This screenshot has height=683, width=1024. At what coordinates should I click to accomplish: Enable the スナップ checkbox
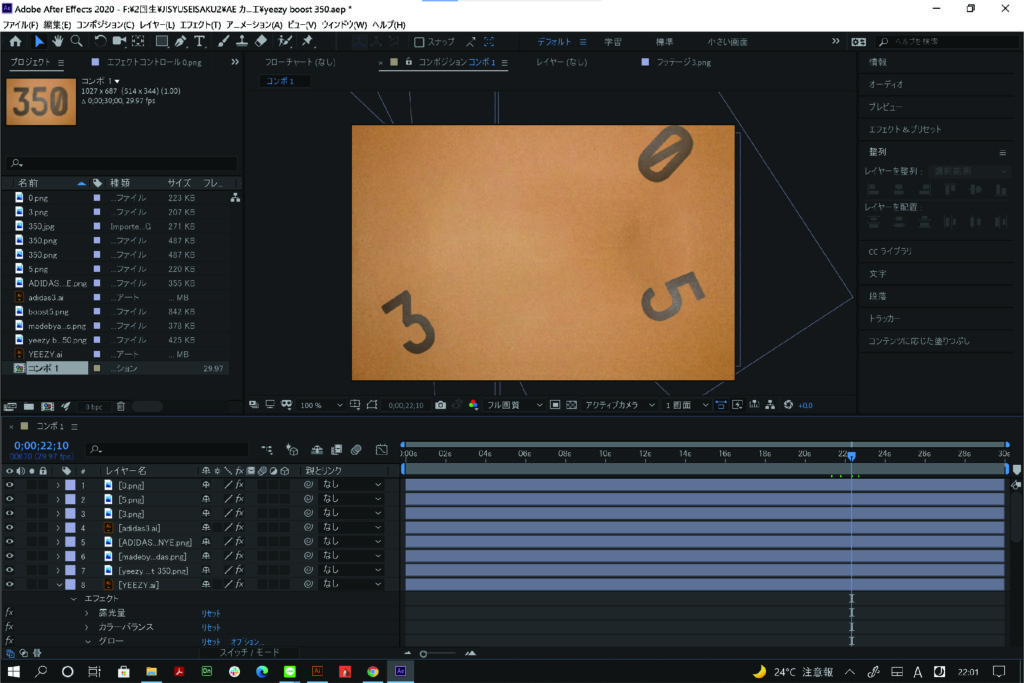[x=420, y=42]
